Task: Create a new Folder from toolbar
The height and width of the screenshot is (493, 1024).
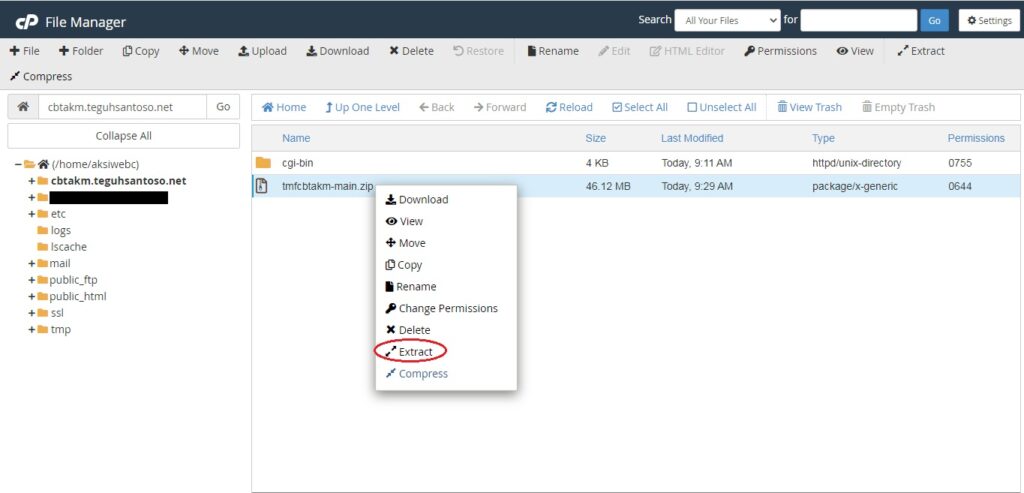Action: [x=81, y=51]
